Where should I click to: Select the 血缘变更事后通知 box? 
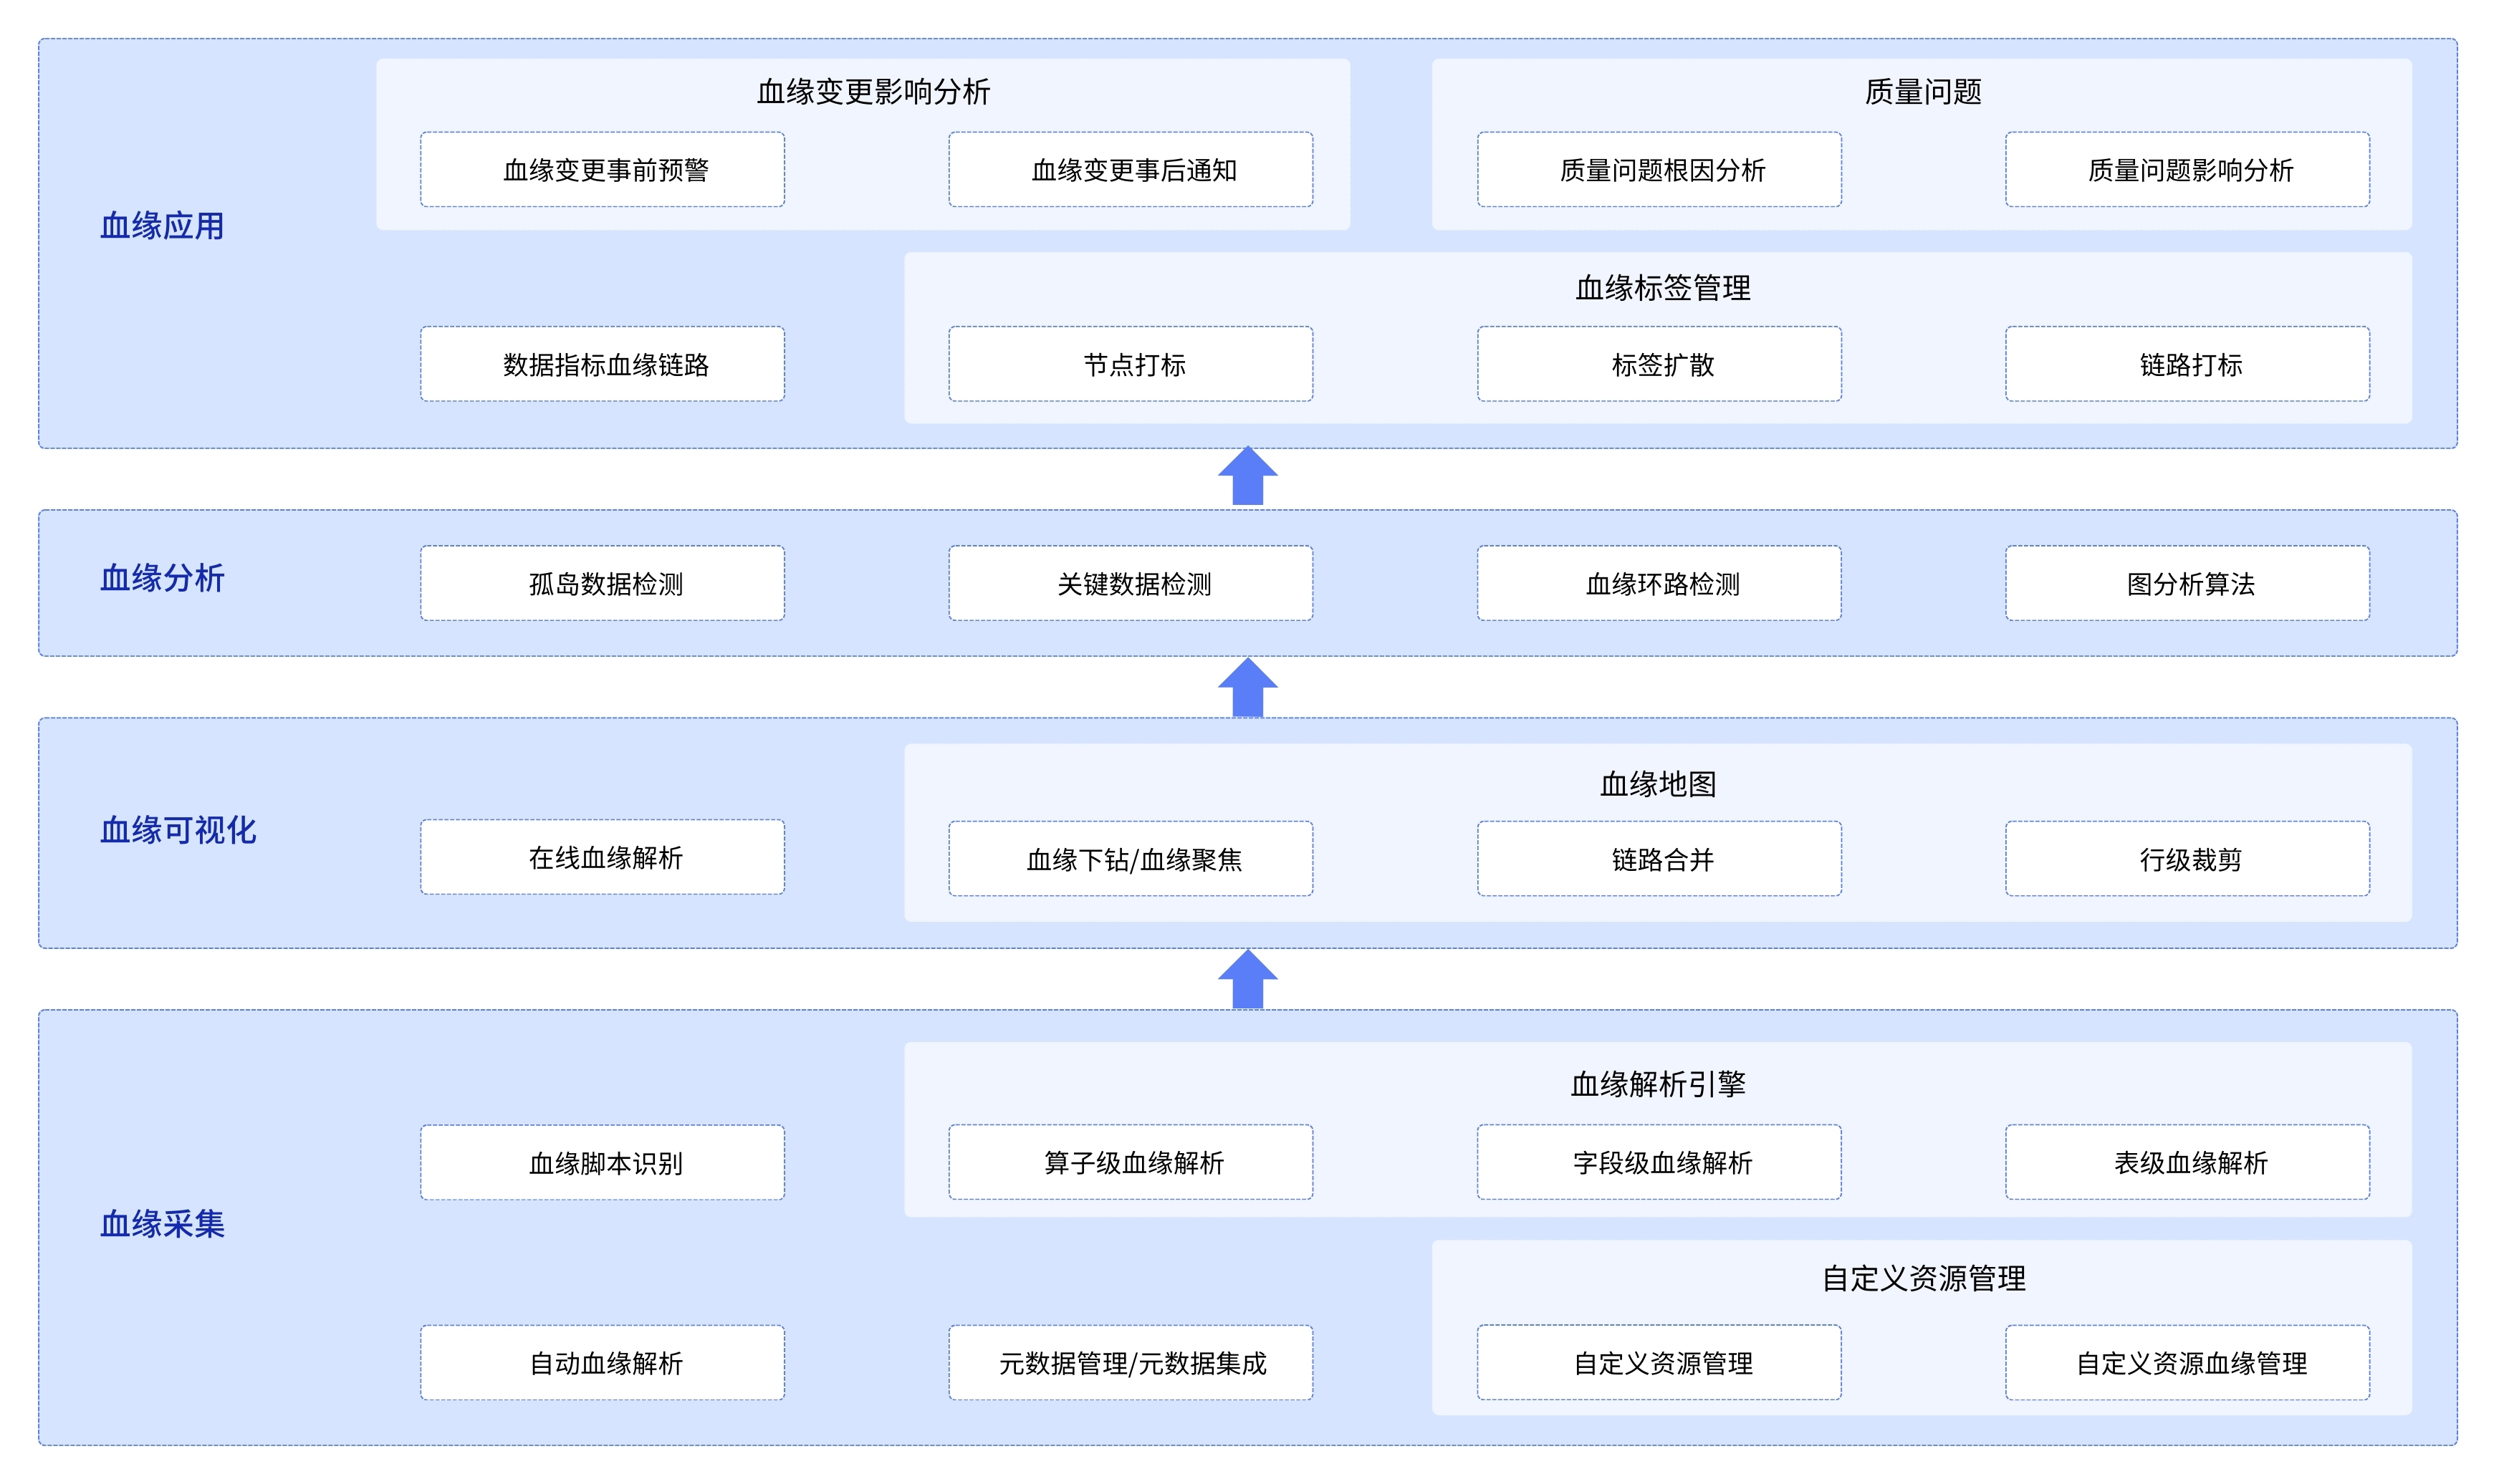coord(1130,170)
